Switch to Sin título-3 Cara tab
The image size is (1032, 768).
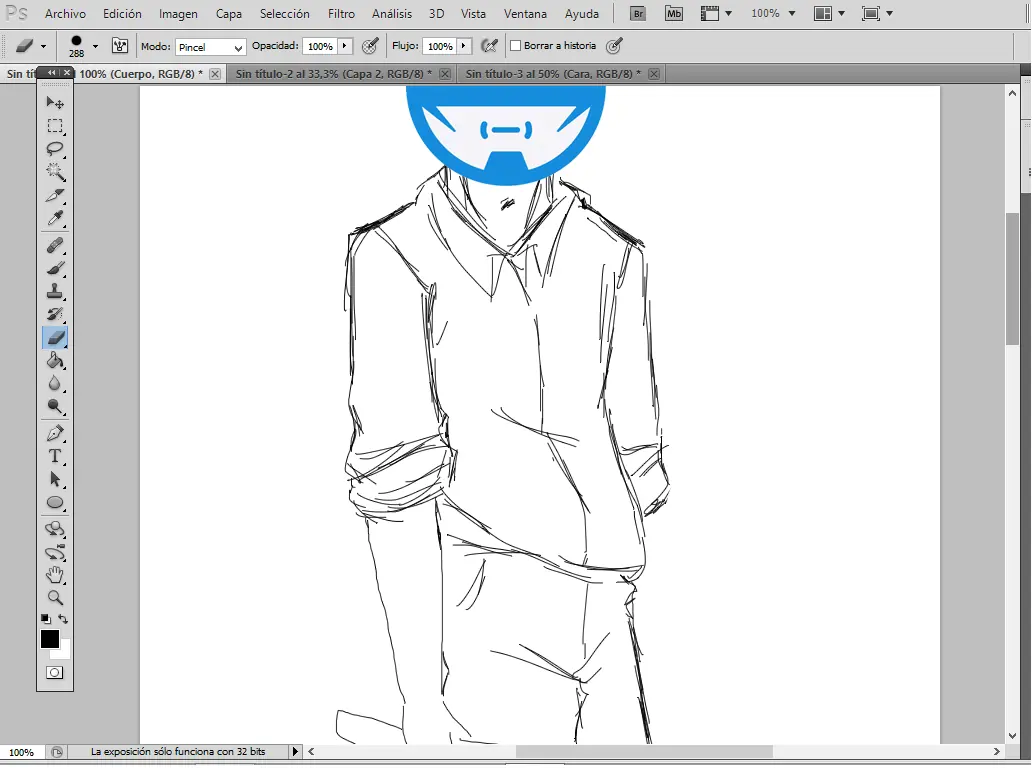553,74
